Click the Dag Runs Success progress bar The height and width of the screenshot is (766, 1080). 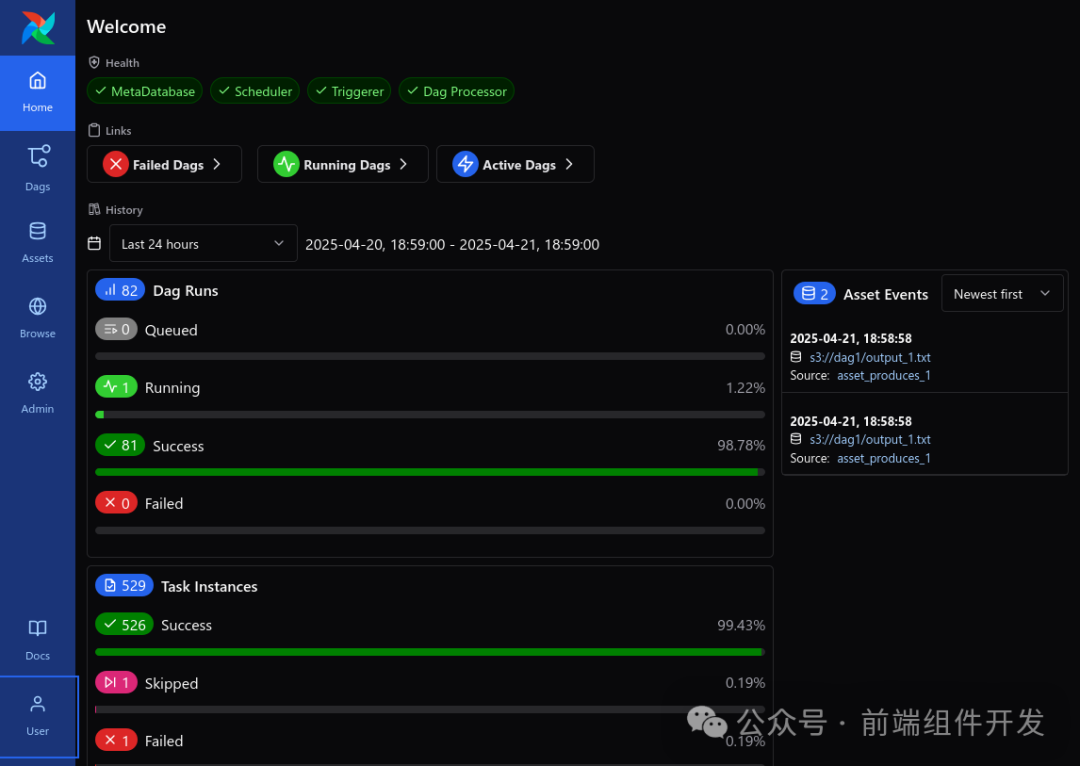click(430, 473)
